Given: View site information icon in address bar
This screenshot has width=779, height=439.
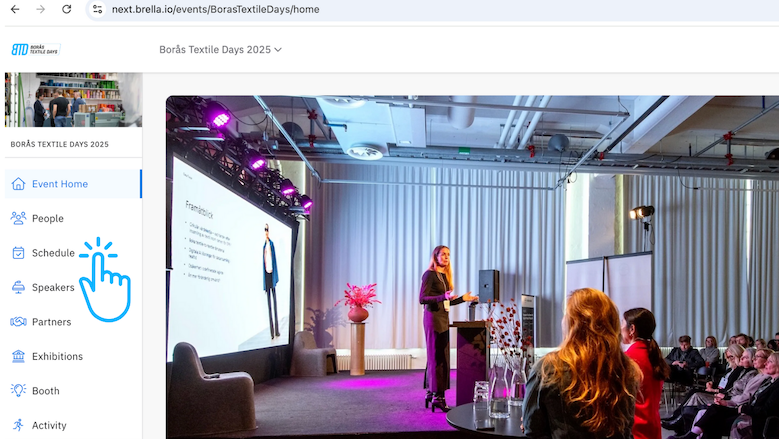Looking at the screenshot, I should coord(97,9).
